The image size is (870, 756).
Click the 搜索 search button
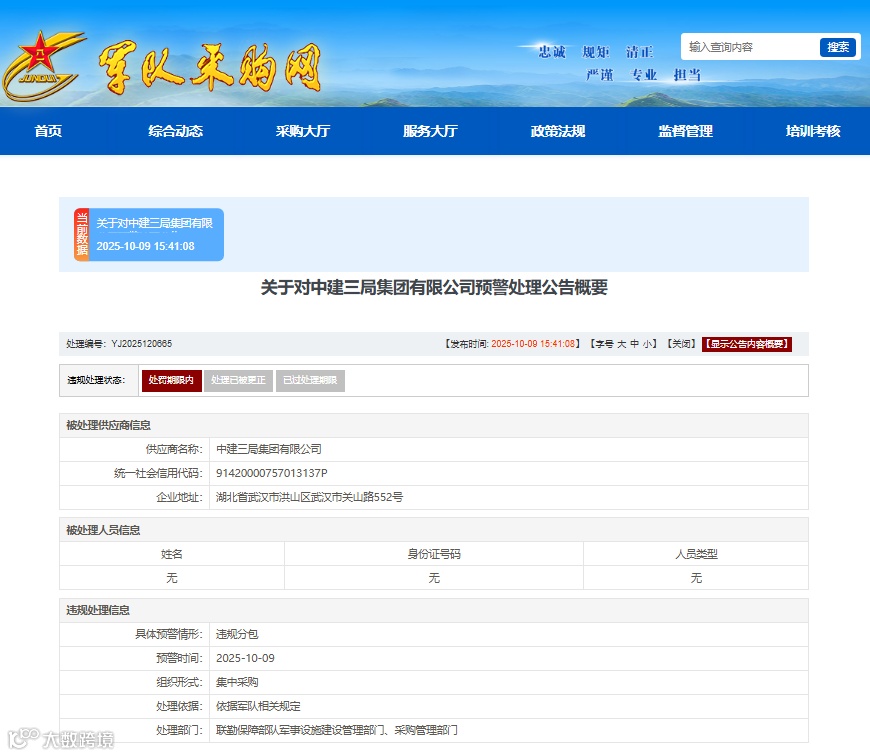click(838, 47)
